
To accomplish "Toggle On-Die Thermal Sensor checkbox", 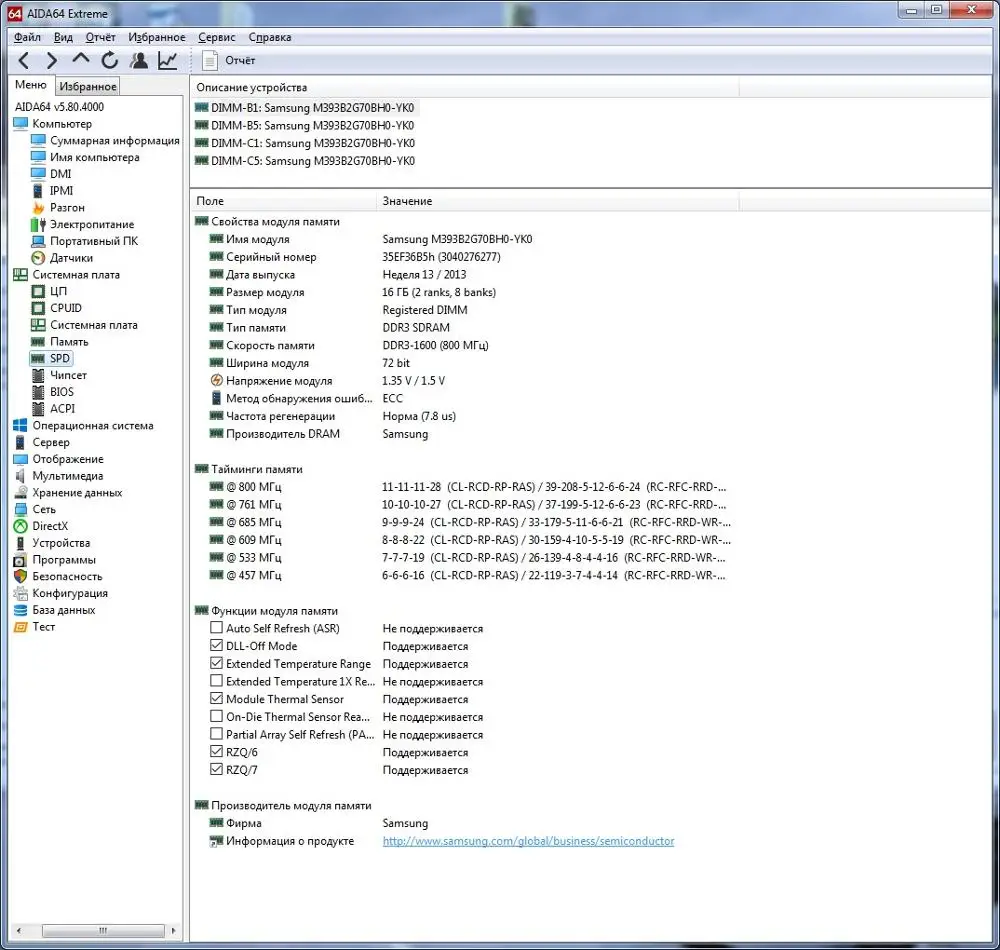I will [216, 716].
